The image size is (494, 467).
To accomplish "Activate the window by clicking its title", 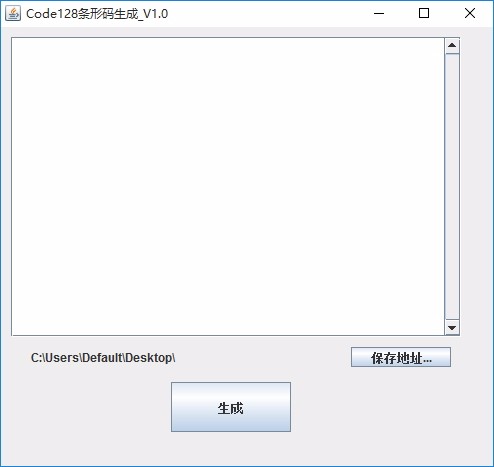I will 97,14.
